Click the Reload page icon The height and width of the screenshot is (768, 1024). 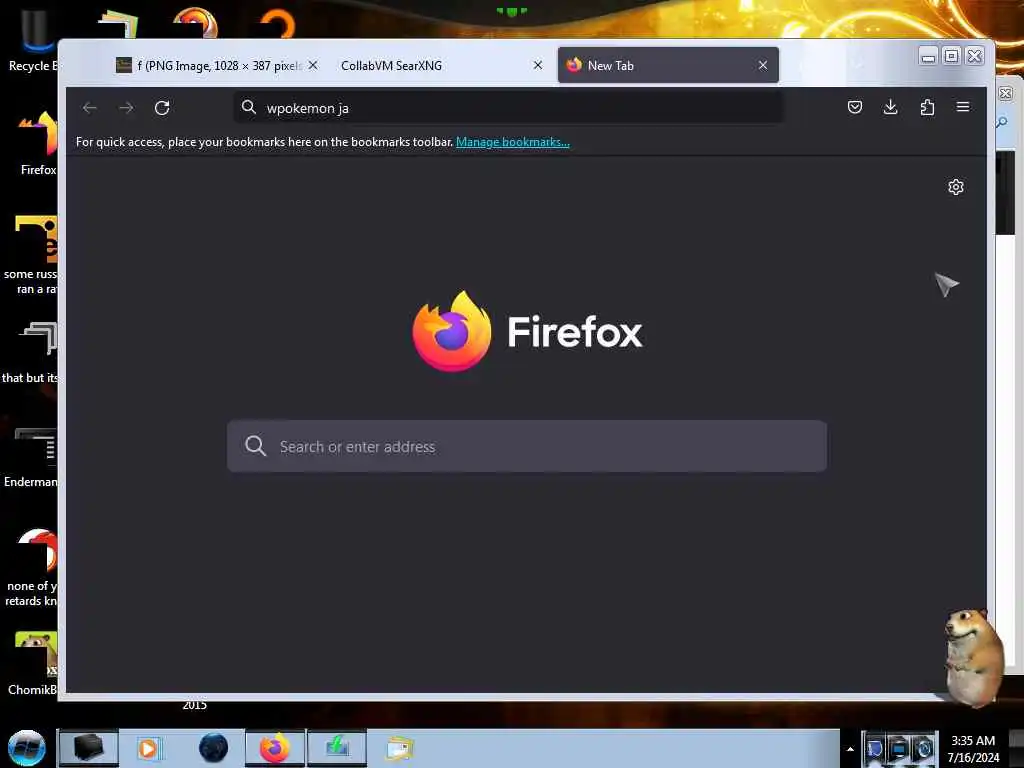pyautogui.click(x=162, y=108)
